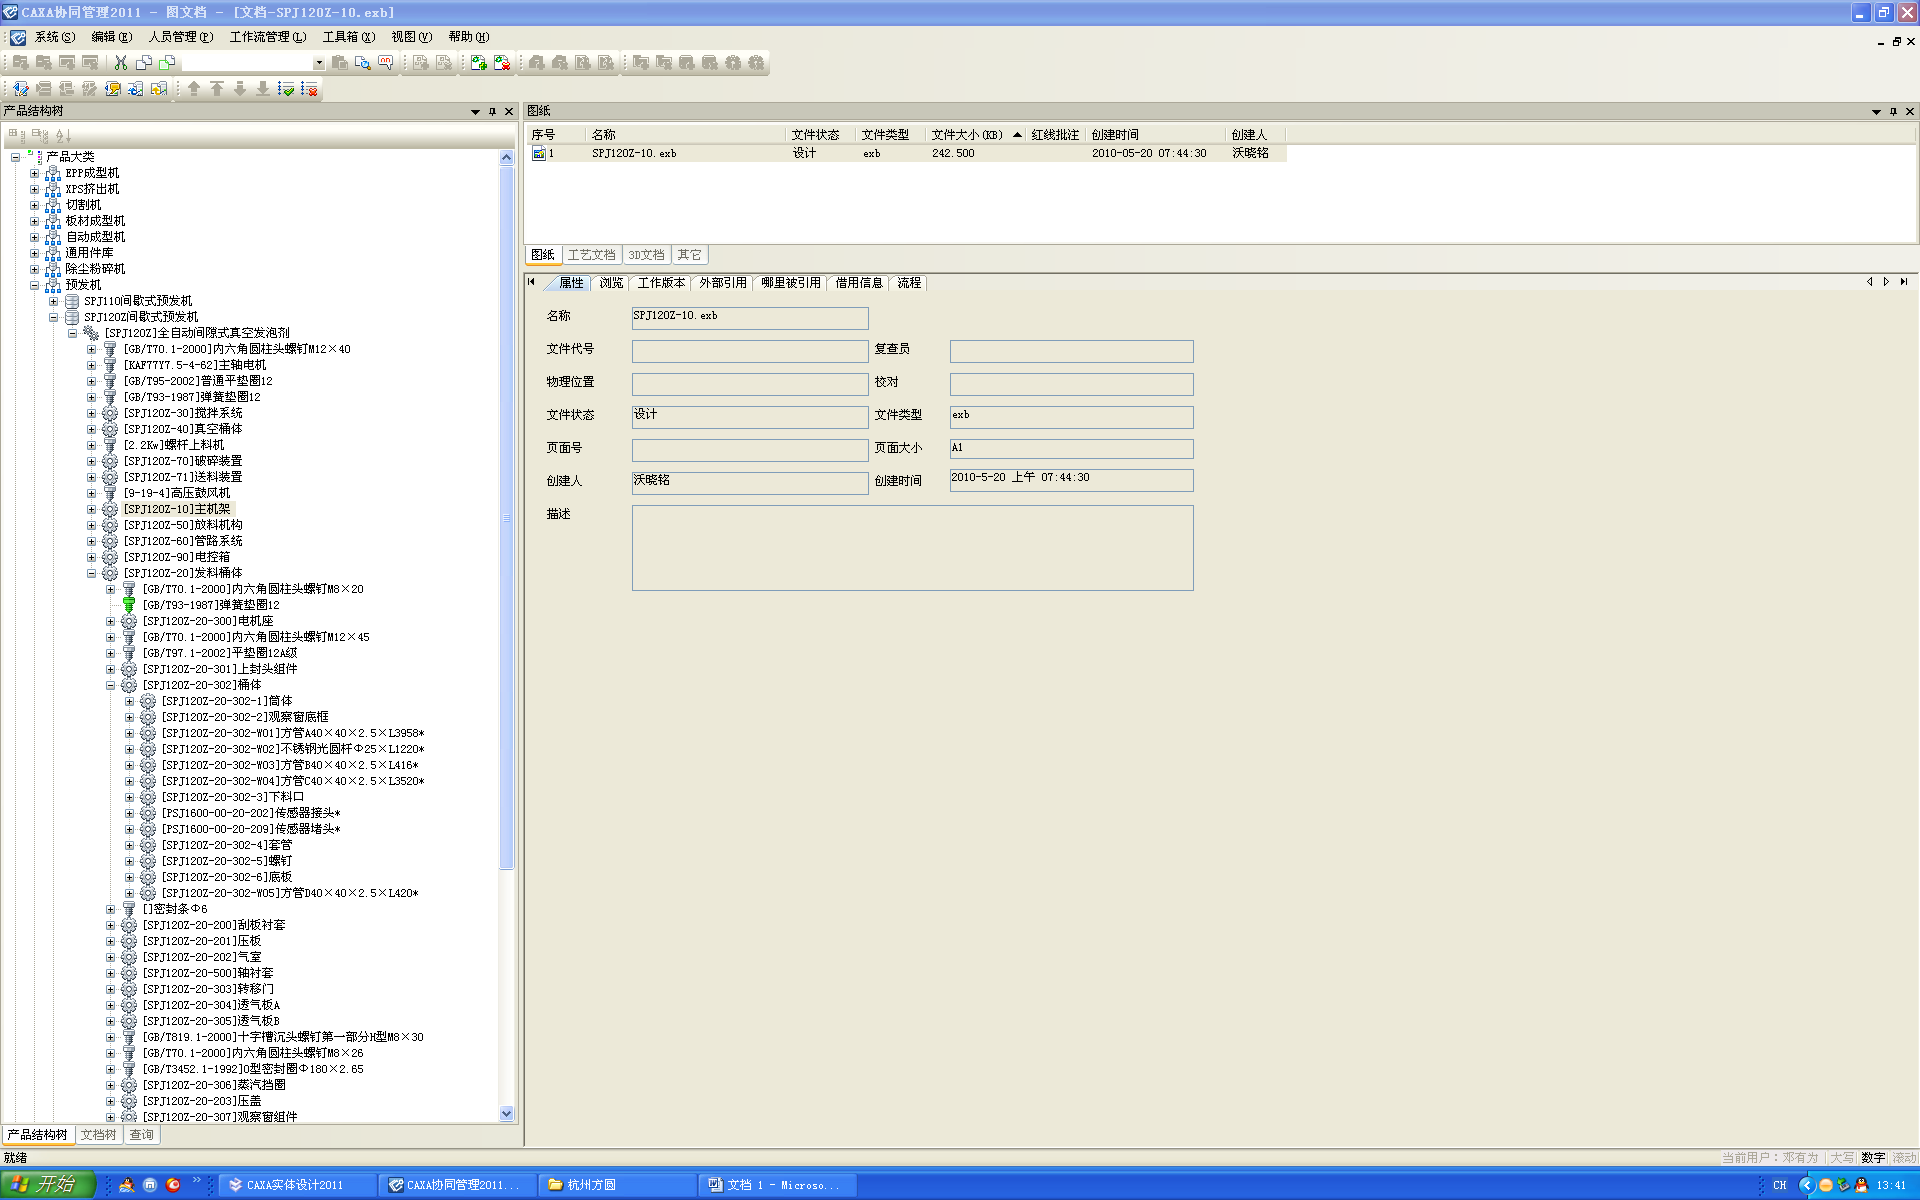Click the tree panel vertical scrollbar thumb

(x=506, y=520)
